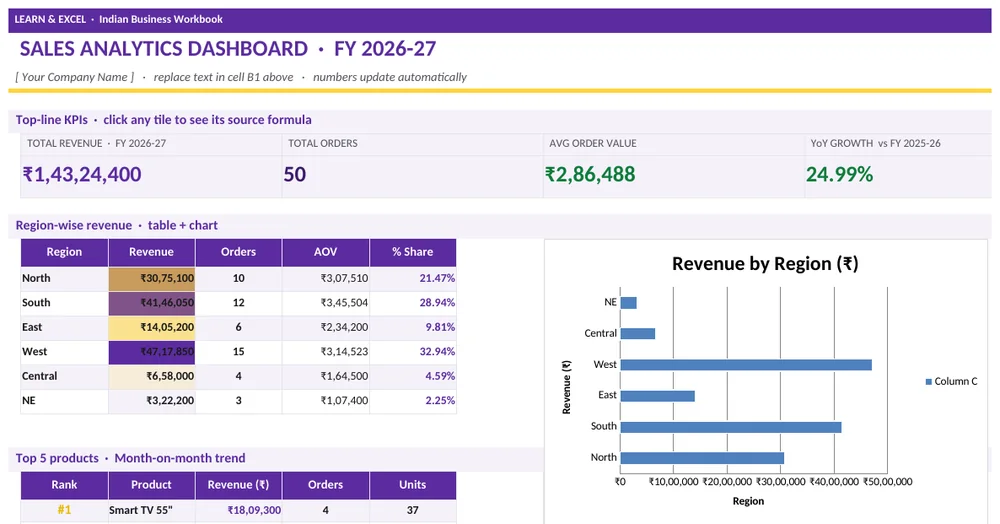Image resolution: width=1000 pixels, height=524 pixels.
Task: Select NE share cell 2.25%
Action: pos(413,400)
